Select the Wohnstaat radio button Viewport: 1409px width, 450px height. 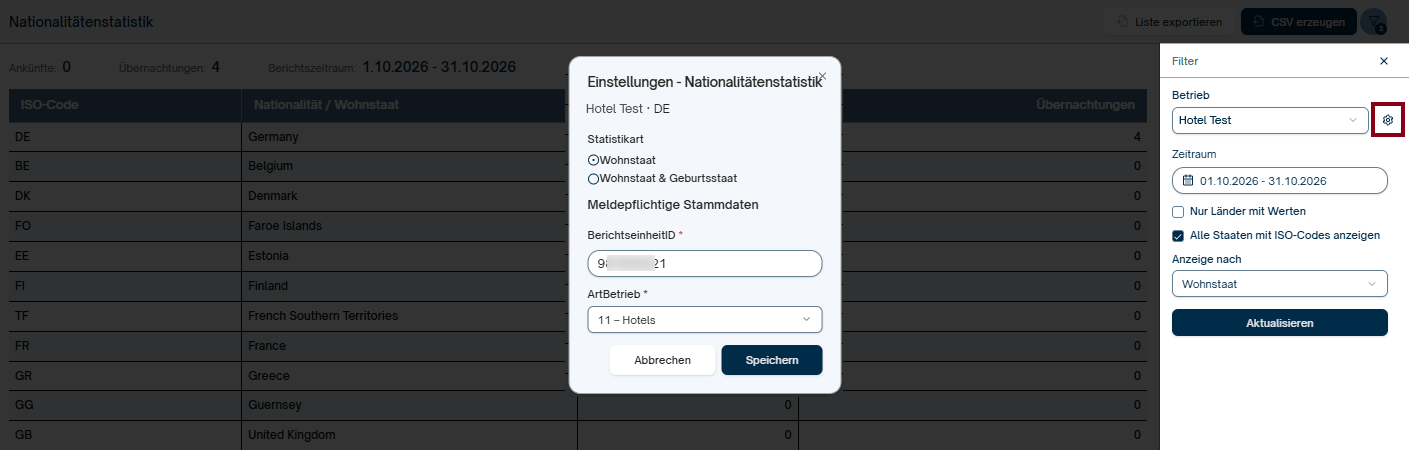(x=593, y=160)
